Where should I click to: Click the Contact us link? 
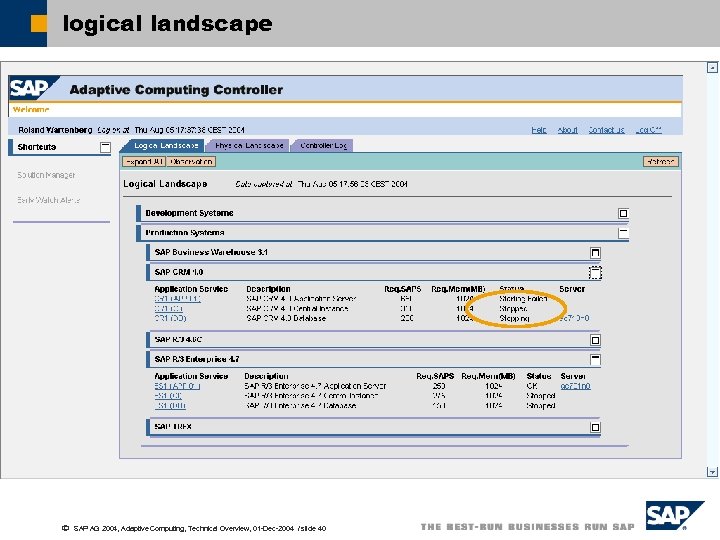point(607,130)
